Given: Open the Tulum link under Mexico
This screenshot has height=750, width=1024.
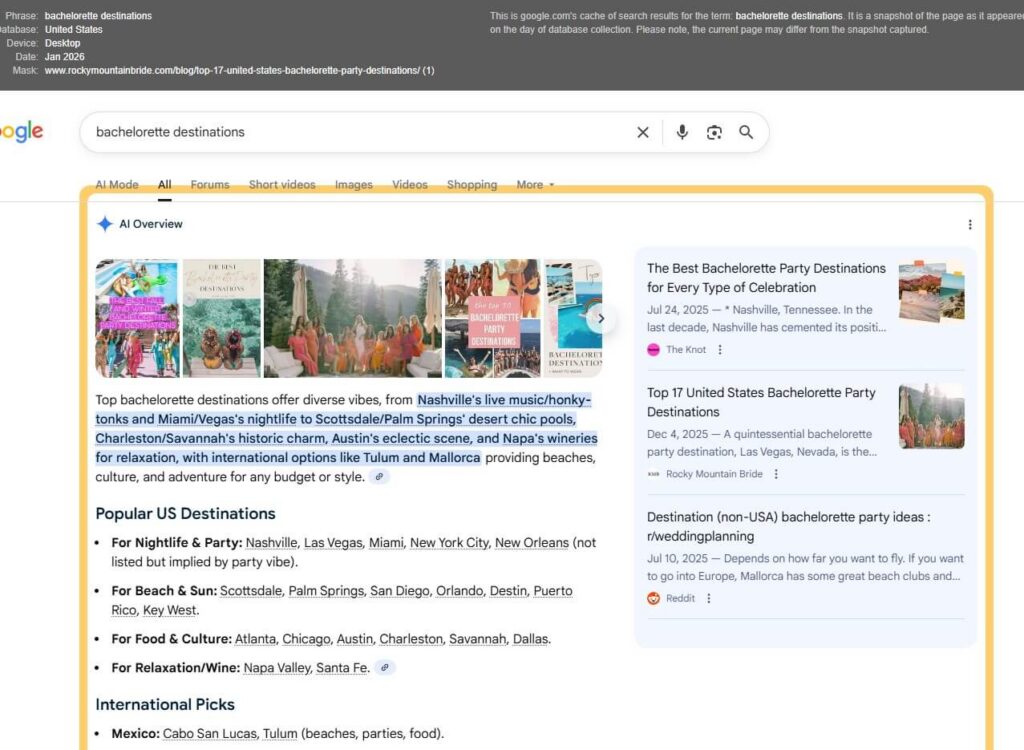Looking at the screenshot, I should (x=280, y=733).
